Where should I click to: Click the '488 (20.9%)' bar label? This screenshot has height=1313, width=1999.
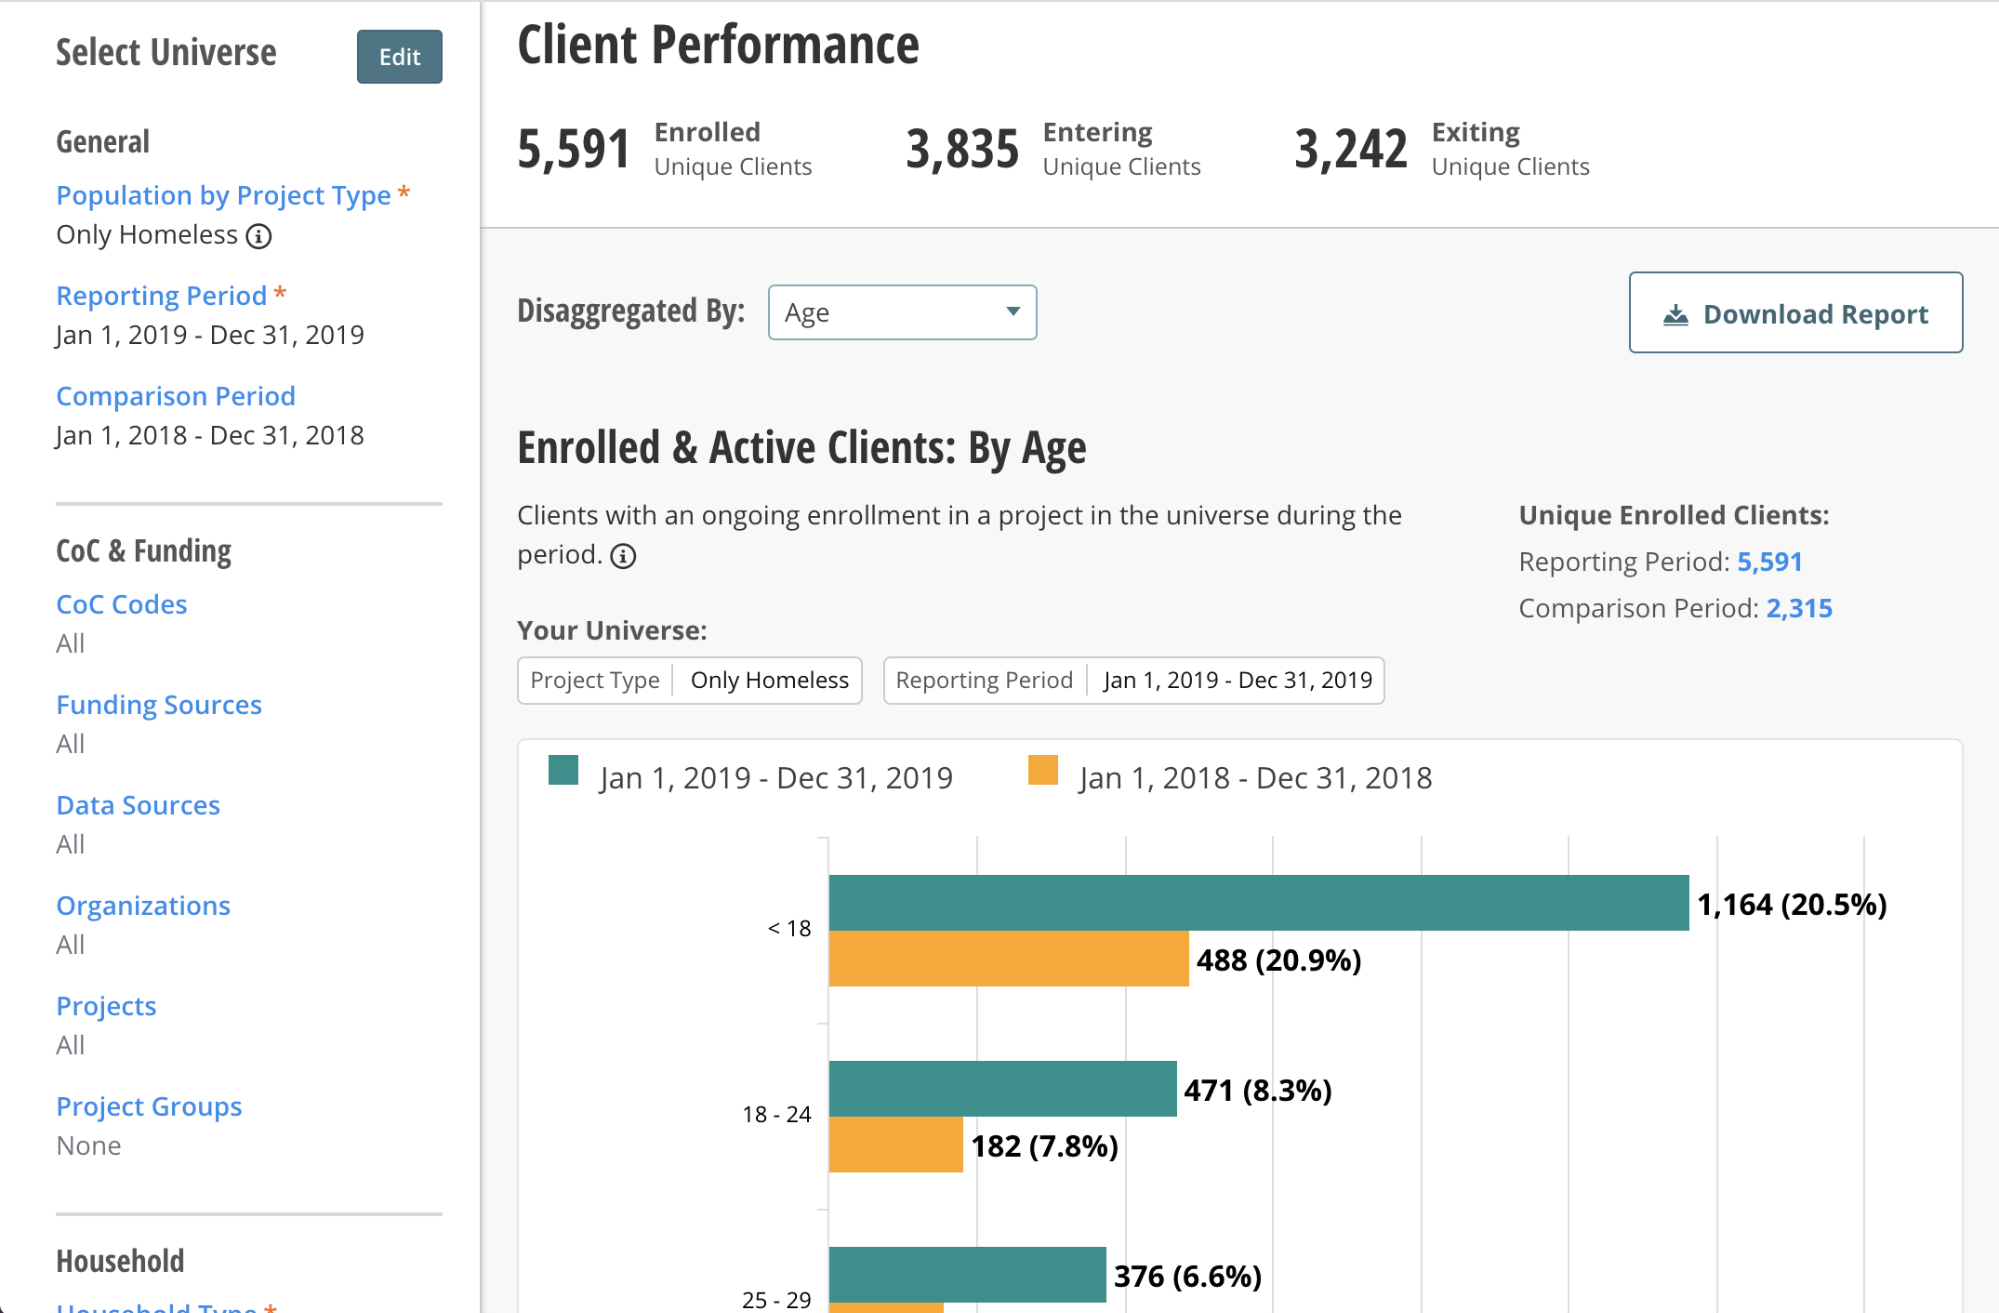pos(1279,961)
